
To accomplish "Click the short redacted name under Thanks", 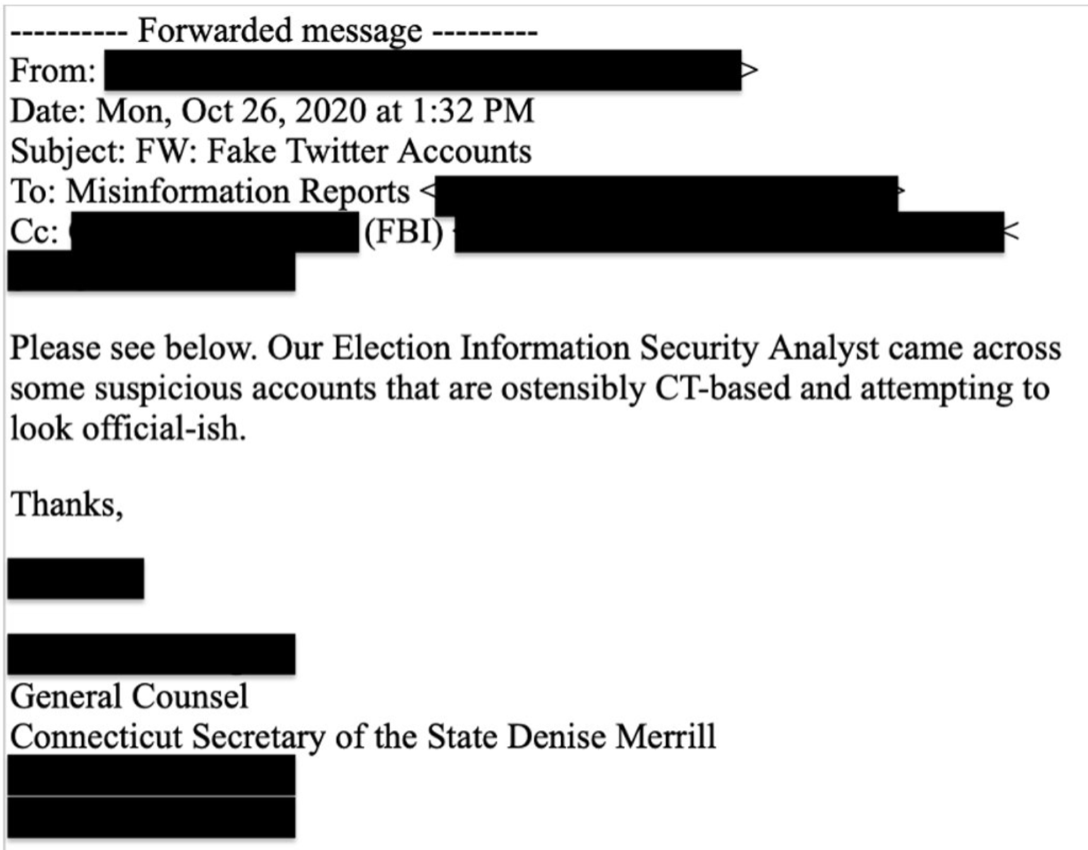I will (75, 579).
